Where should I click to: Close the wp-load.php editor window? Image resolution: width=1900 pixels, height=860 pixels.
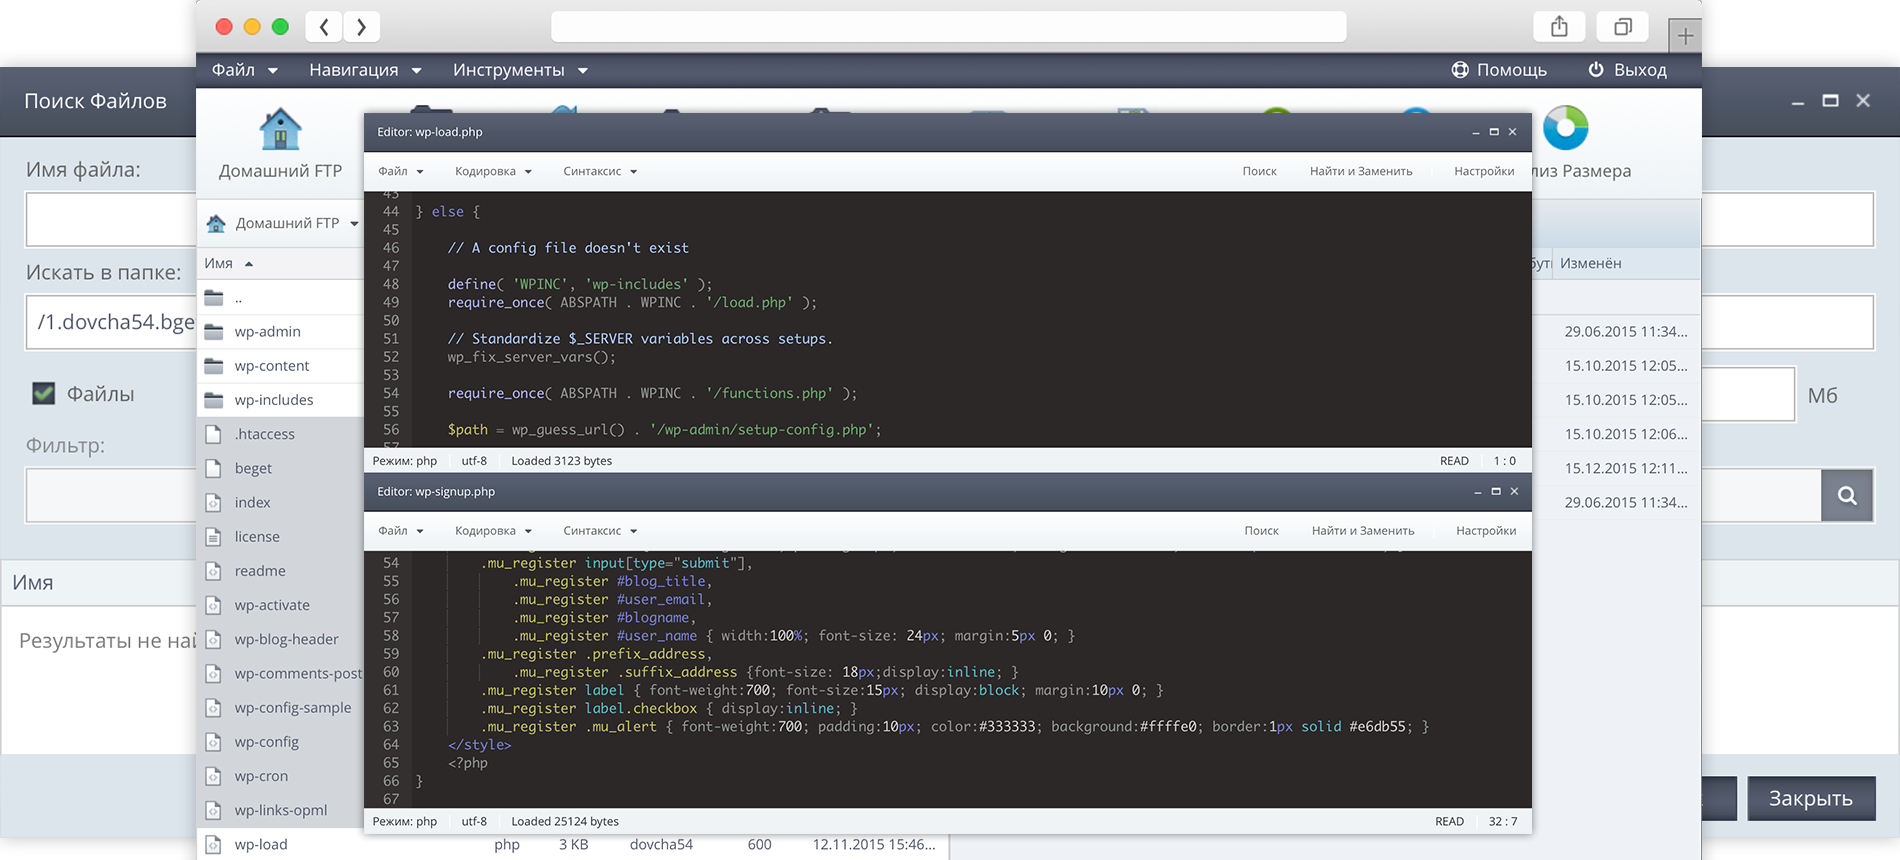point(1512,132)
